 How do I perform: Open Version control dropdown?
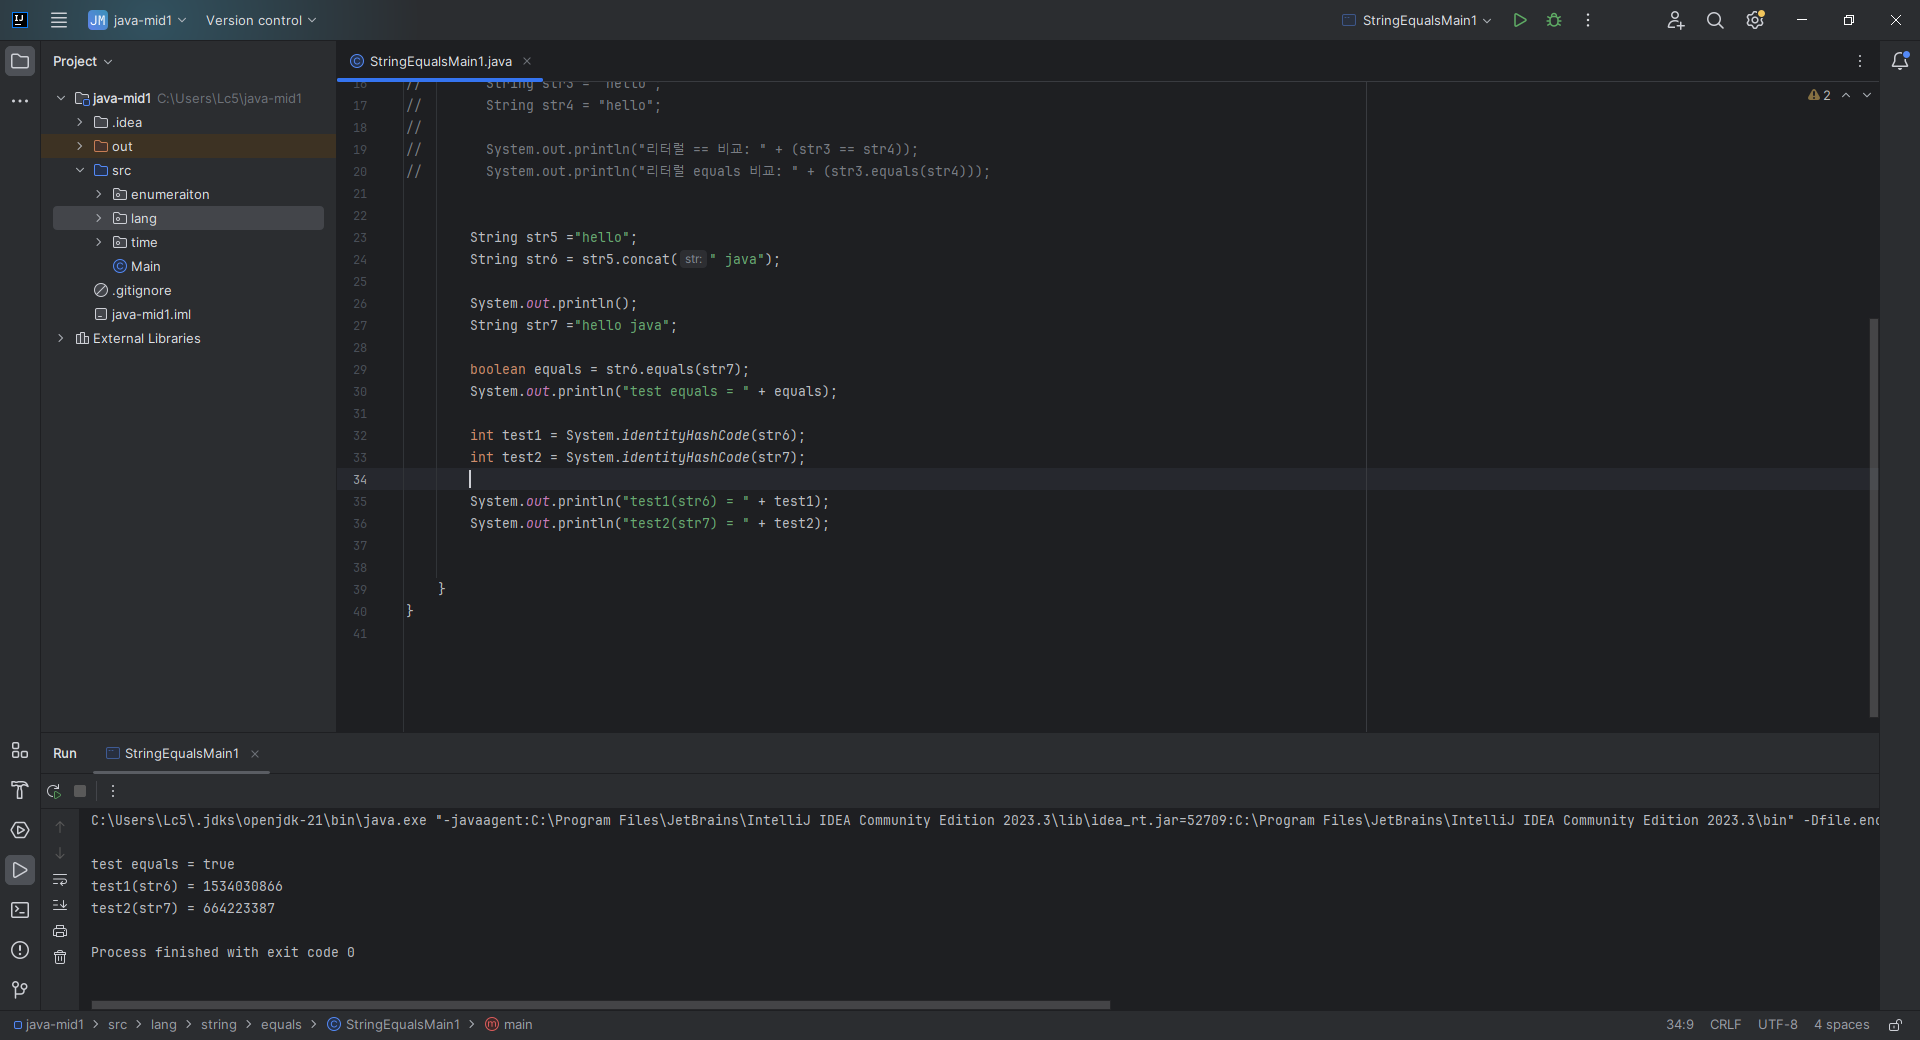coord(261,20)
